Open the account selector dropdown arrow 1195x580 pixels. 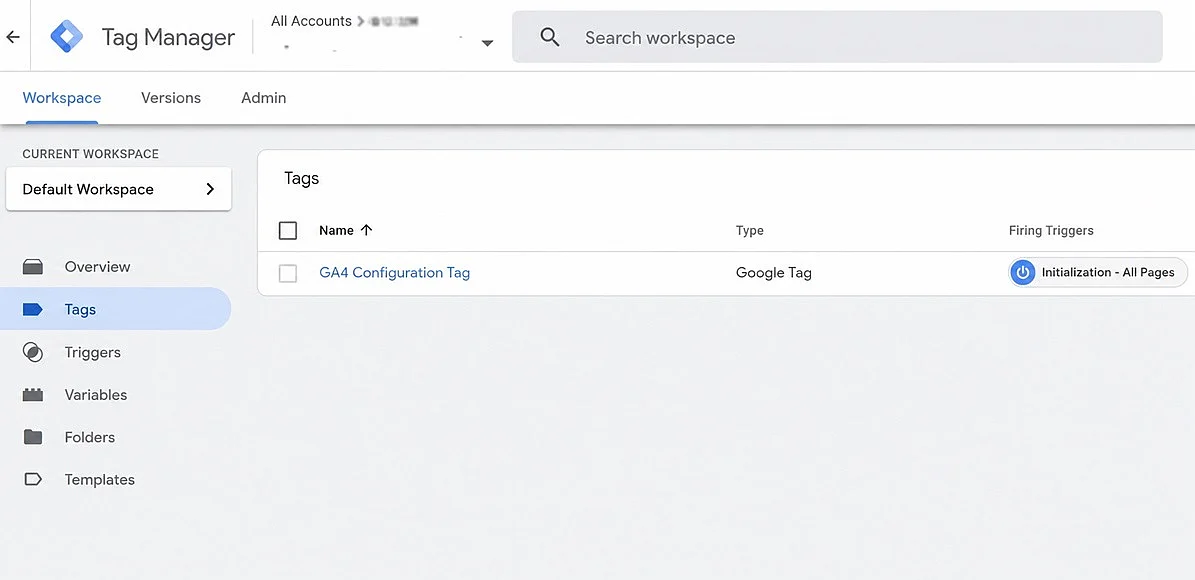(x=488, y=43)
